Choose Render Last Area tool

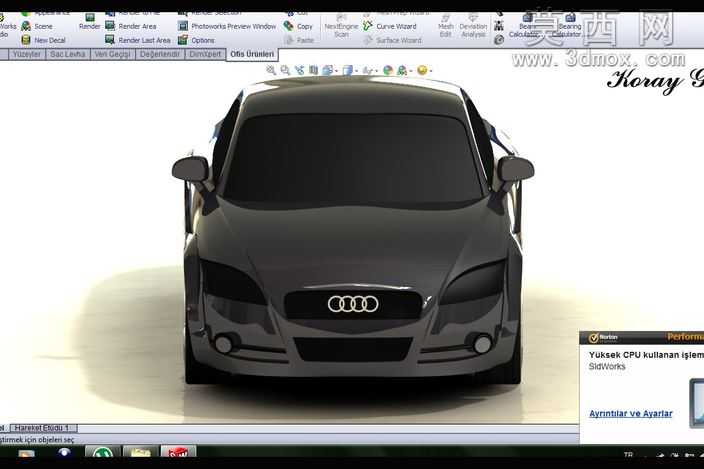click(138, 40)
